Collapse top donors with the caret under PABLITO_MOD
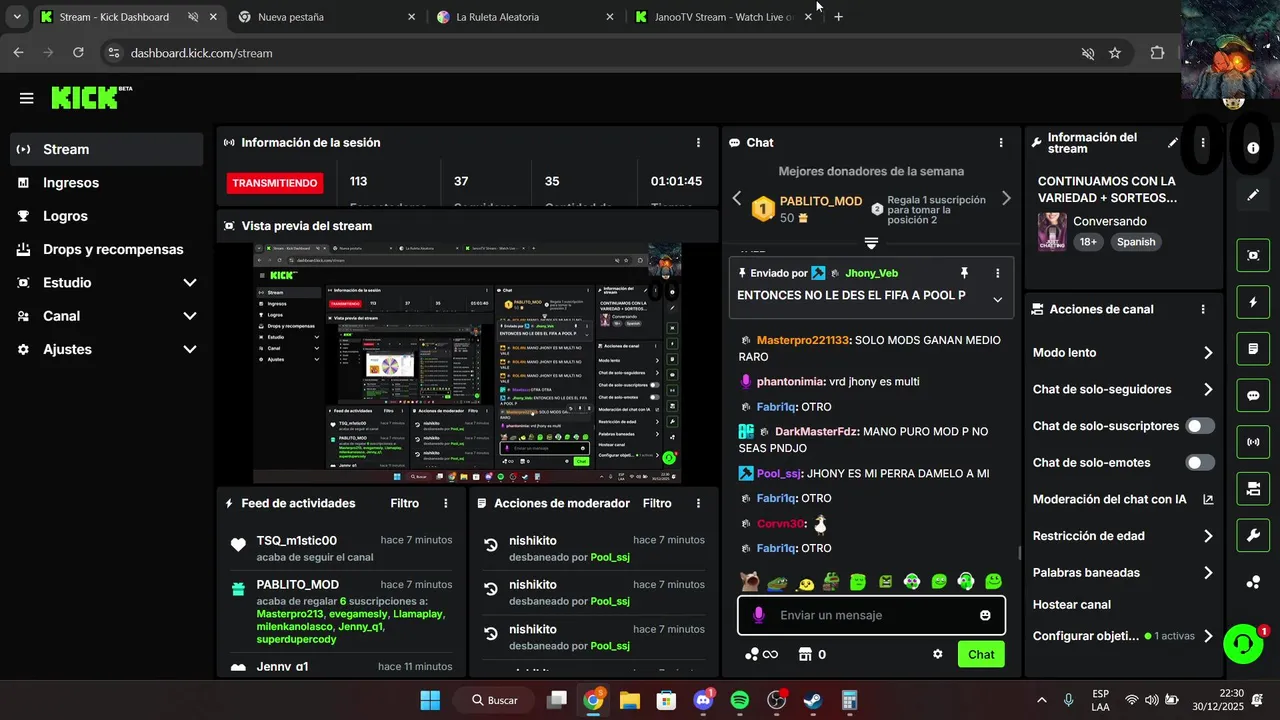This screenshot has height=720, width=1280. click(x=871, y=243)
